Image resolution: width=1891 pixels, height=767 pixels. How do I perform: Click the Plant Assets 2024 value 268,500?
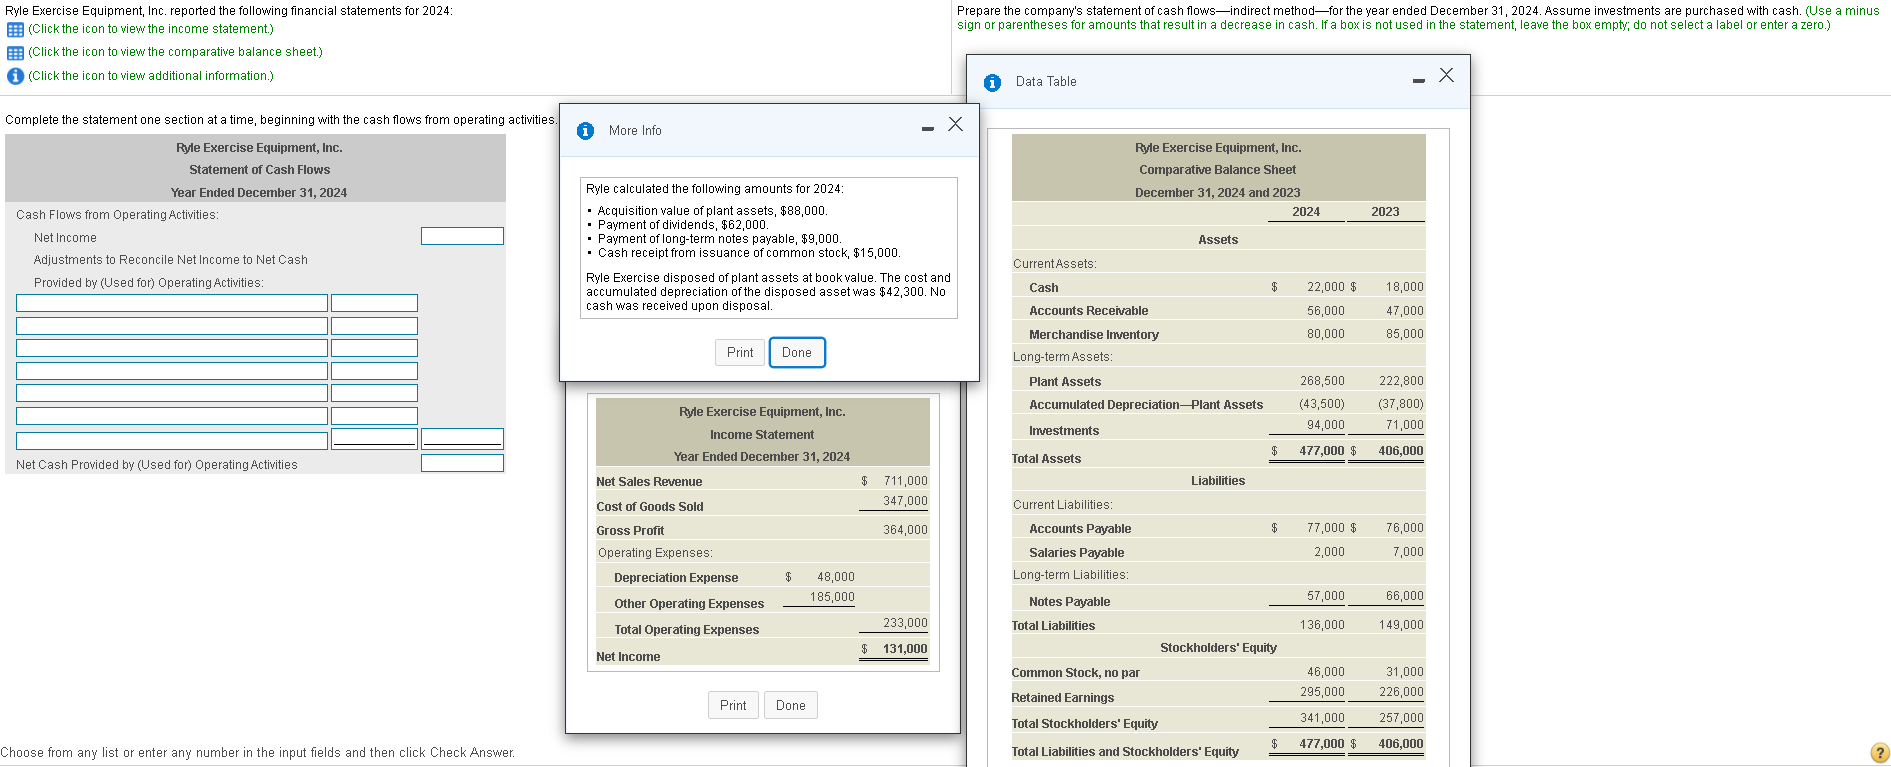tap(1323, 381)
